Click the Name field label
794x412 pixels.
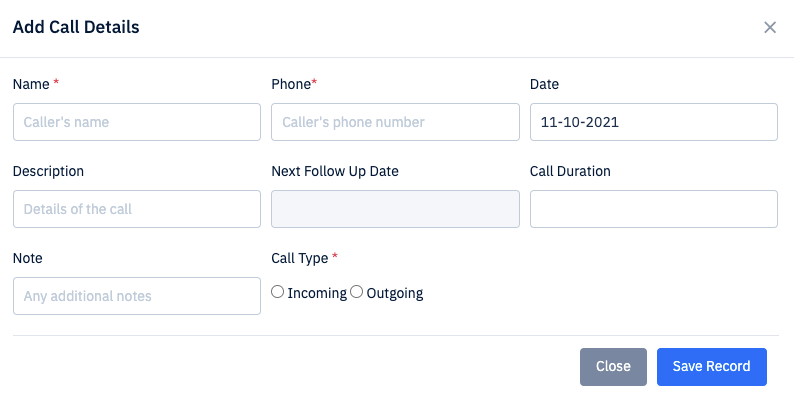tap(31, 84)
